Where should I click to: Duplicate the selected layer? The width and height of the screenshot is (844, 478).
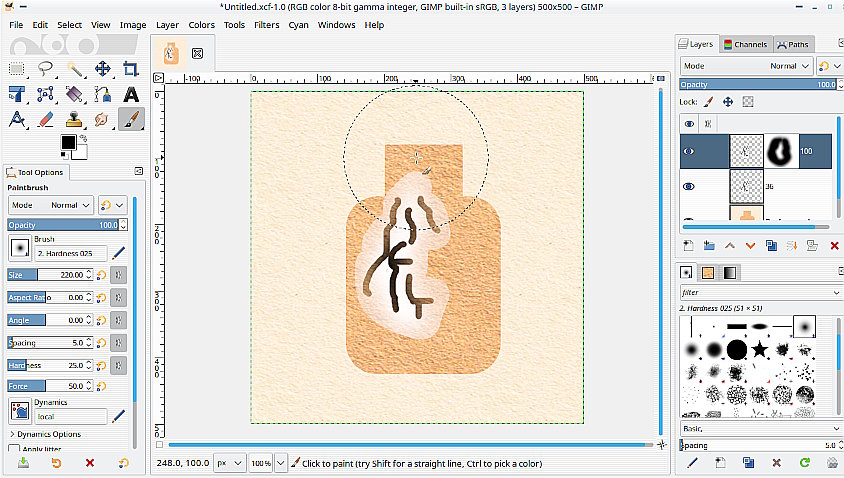(x=771, y=245)
